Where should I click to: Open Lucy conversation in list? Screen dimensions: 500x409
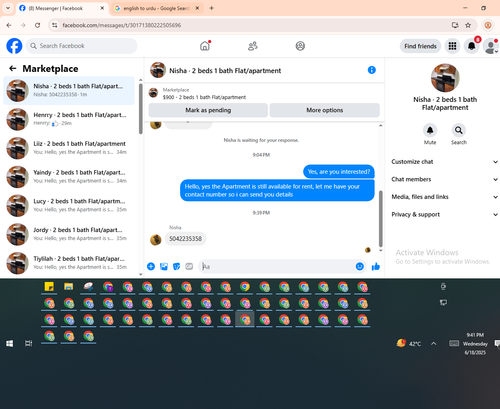pyautogui.click(x=69, y=205)
